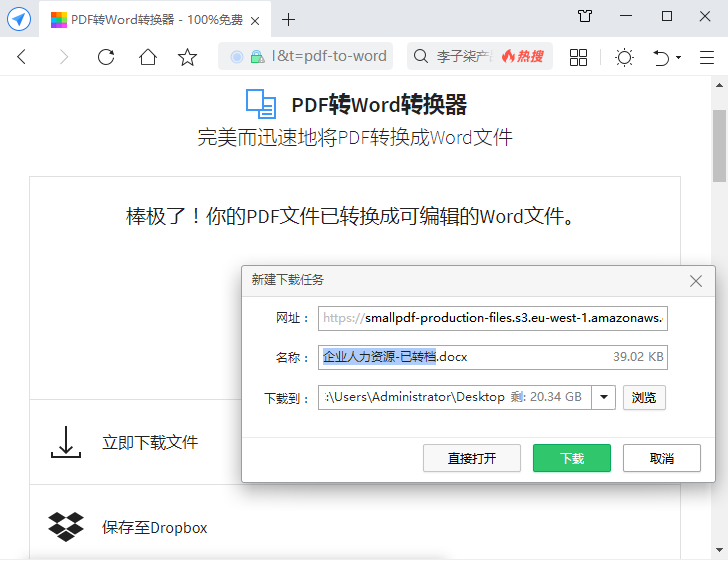Click the 网址 URL input field
This screenshot has height=562, width=728.
493,318
